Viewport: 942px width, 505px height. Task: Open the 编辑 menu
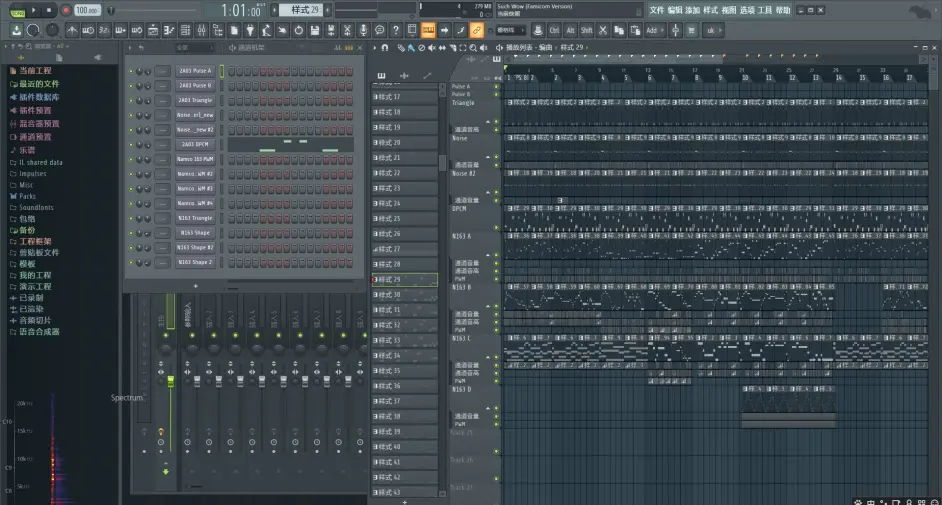click(675, 10)
